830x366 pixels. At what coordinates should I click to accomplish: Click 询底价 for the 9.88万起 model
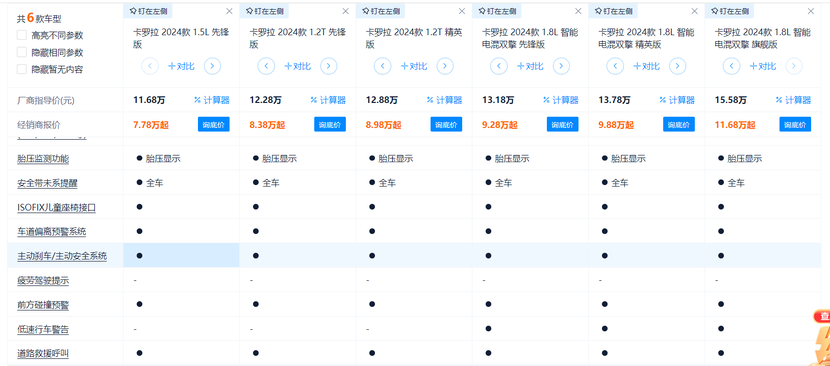[x=679, y=124]
